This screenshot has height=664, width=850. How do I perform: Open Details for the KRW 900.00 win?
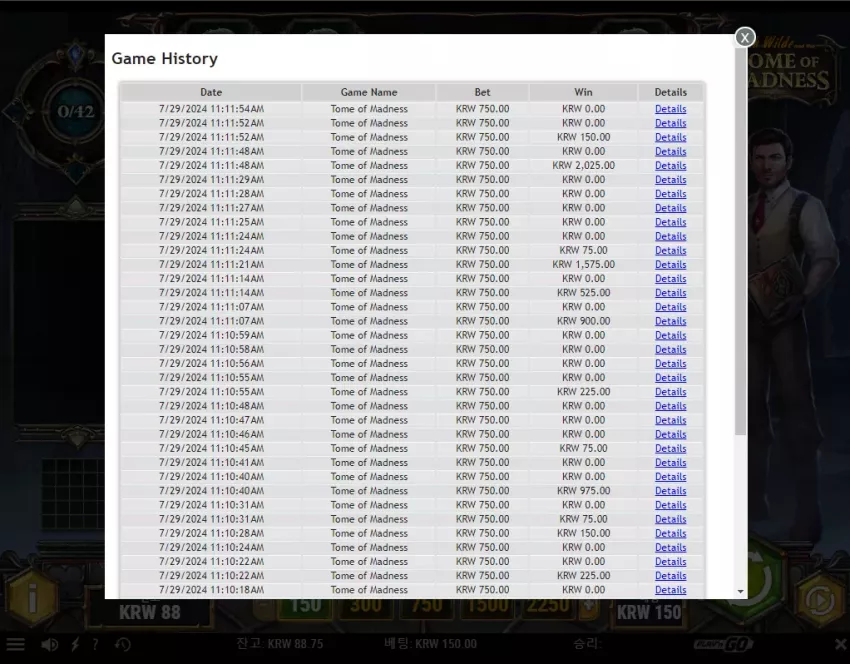click(671, 321)
